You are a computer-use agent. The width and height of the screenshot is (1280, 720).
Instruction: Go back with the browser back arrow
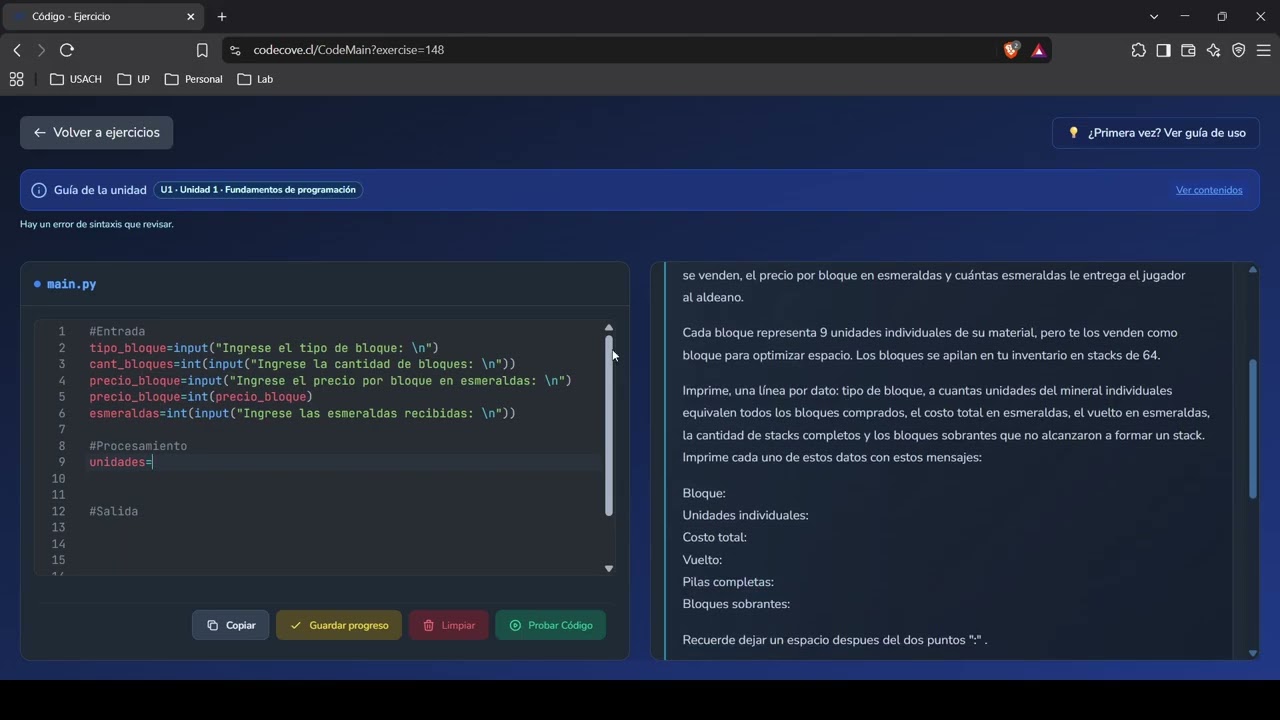click(17, 50)
